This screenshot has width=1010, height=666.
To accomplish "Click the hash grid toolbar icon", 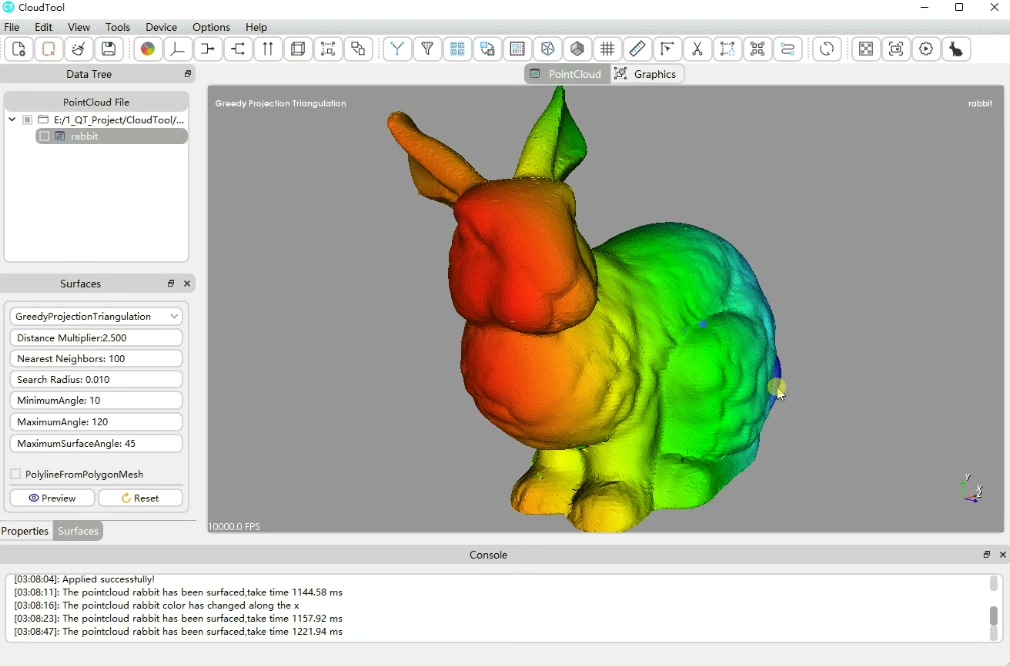I will pos(607,49).
